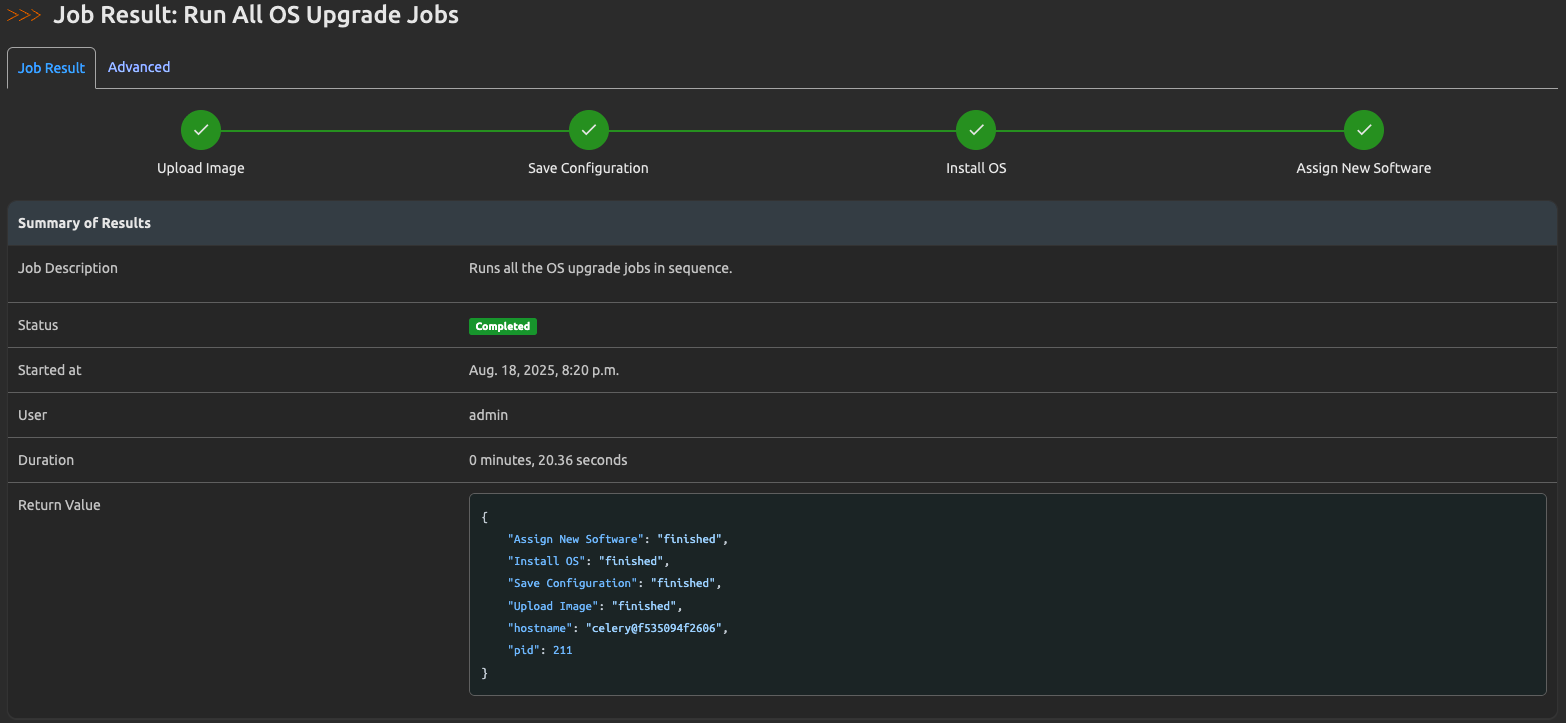The height and width of the screenshot is (723, 1566).
Task: Click the Nautobot >>> logo icon
Action: point(25,15)
